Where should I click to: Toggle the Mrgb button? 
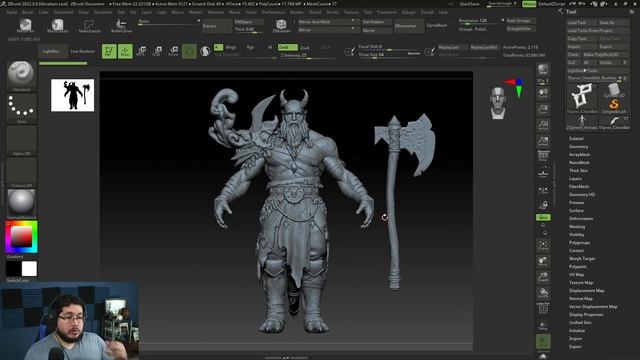(231, 47)
